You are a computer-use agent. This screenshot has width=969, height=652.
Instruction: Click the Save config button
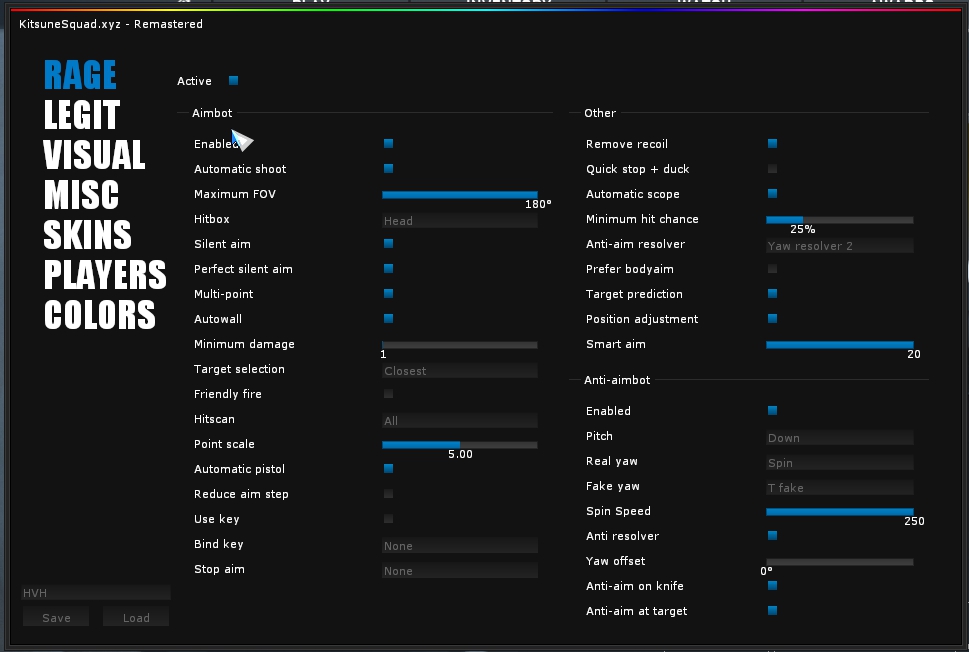[x=56, y=618]
